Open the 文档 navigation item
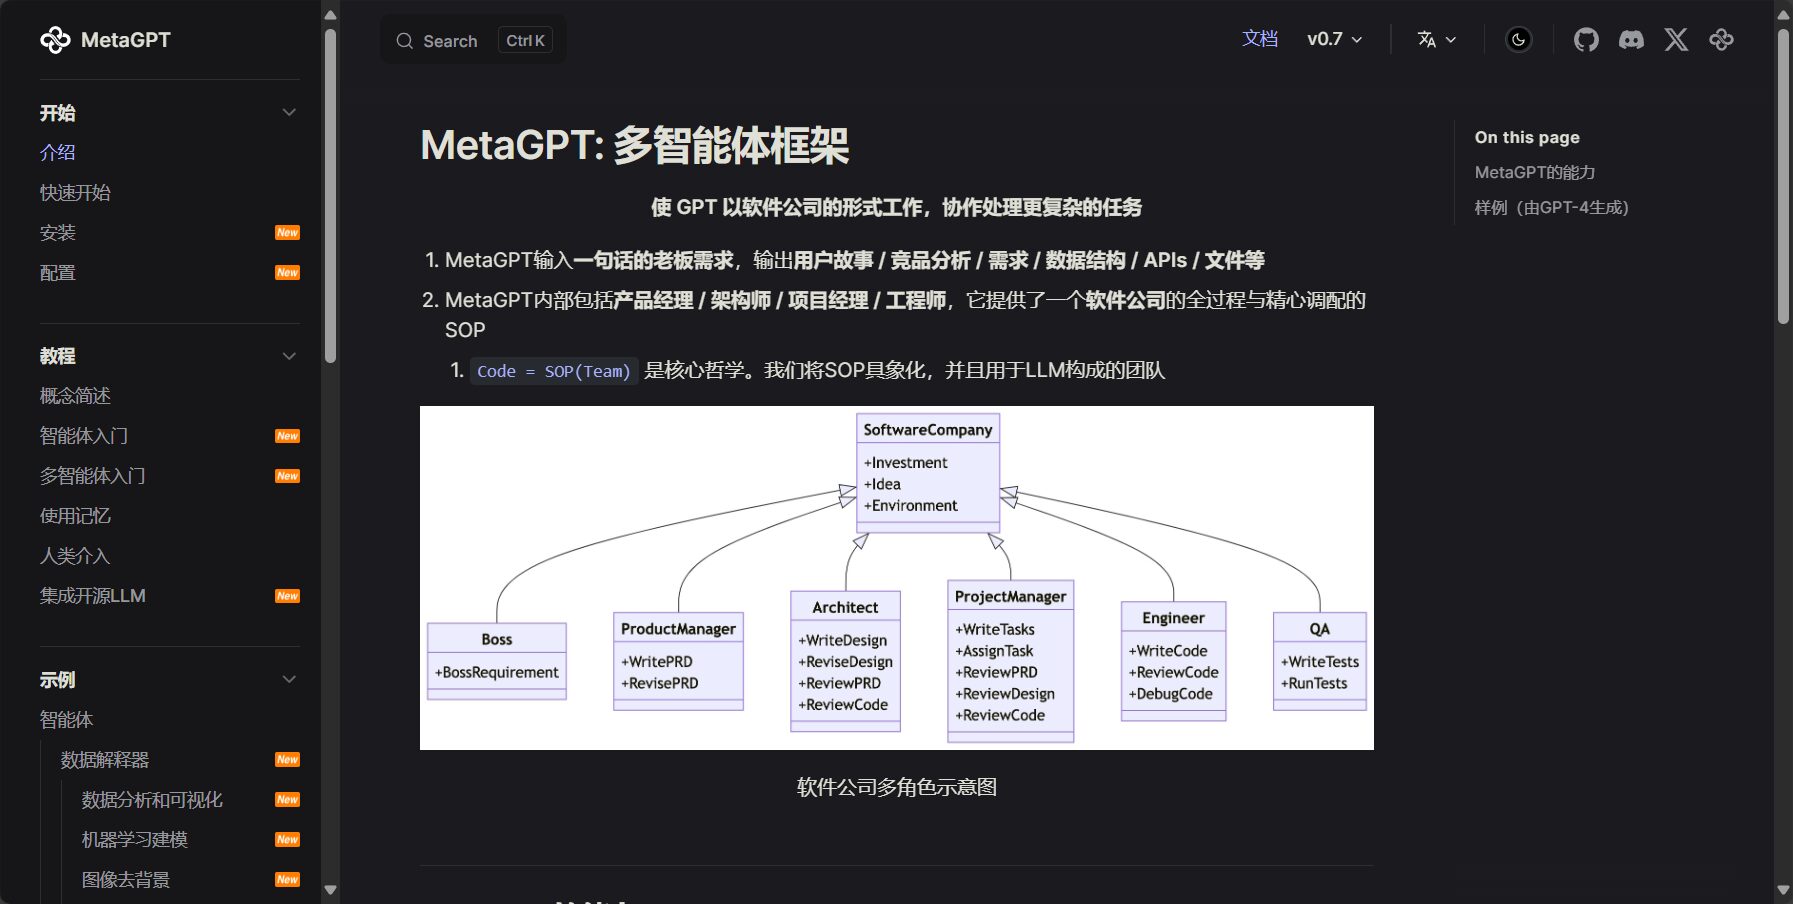The image size is (1793, 904). pos(1260,39)
